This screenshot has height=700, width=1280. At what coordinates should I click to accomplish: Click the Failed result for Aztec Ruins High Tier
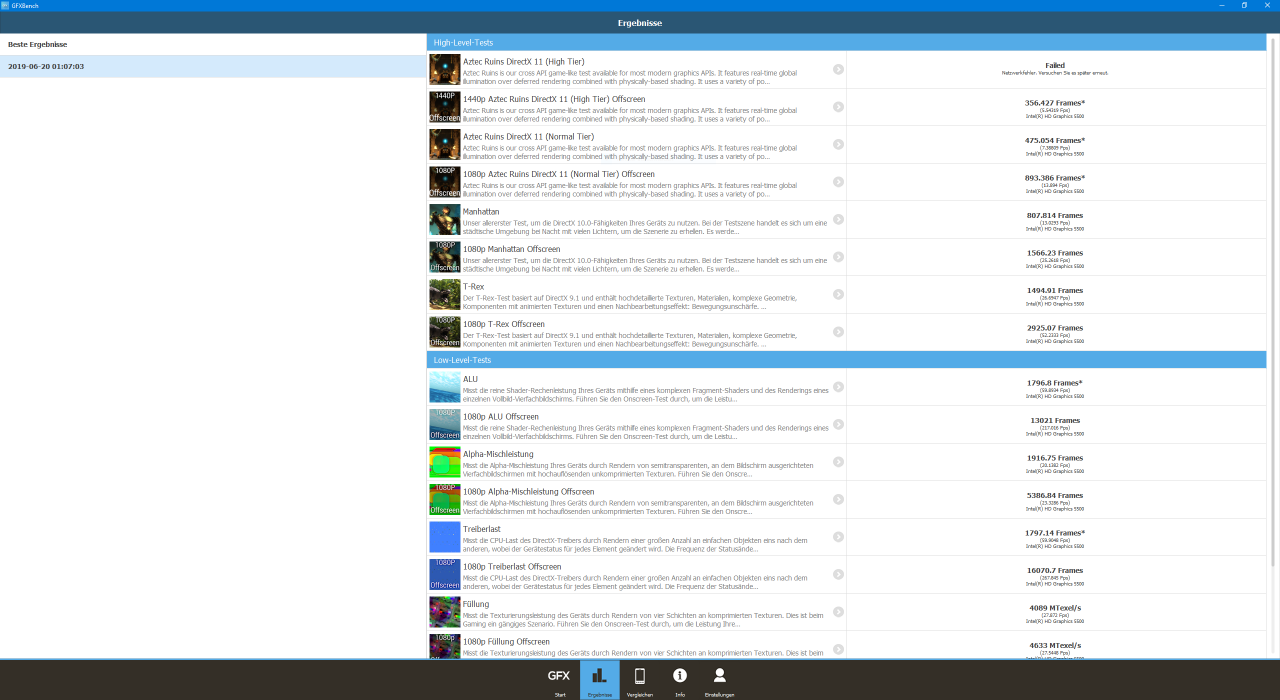1055,65
